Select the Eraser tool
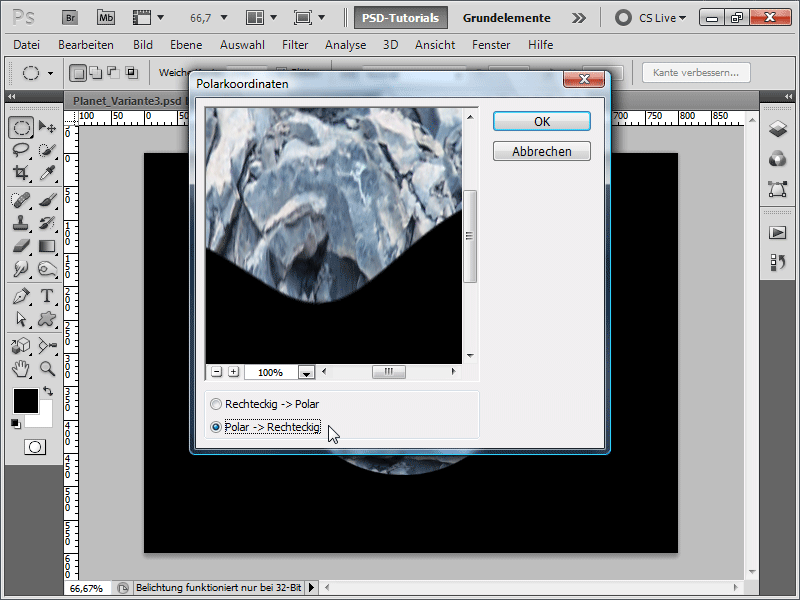This screenshot has width=800, height=600. click(x=21, y=246)
